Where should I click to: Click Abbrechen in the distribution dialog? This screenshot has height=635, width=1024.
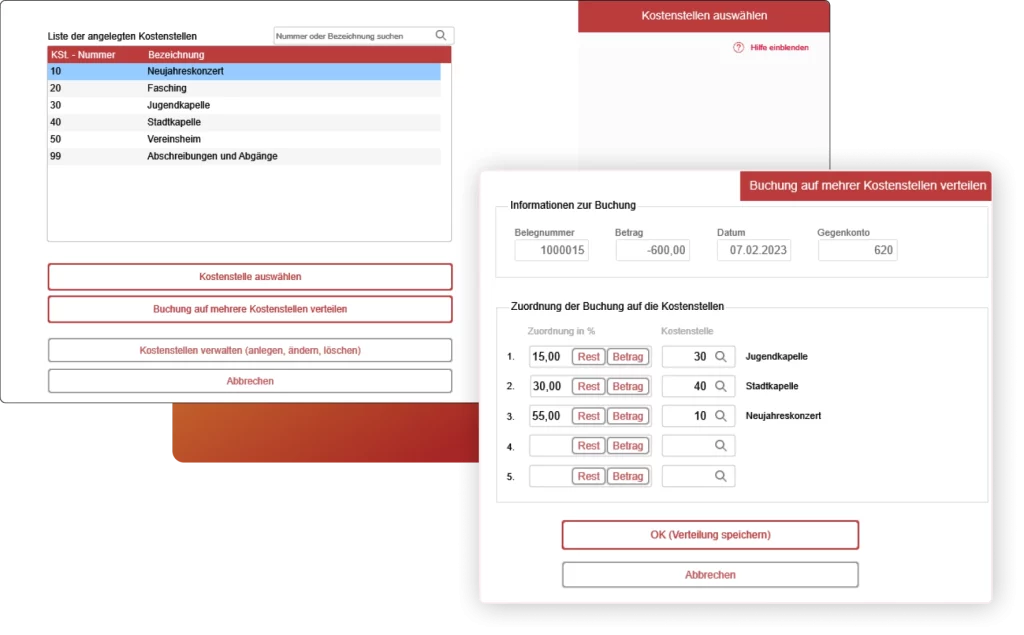pos(710,575)
